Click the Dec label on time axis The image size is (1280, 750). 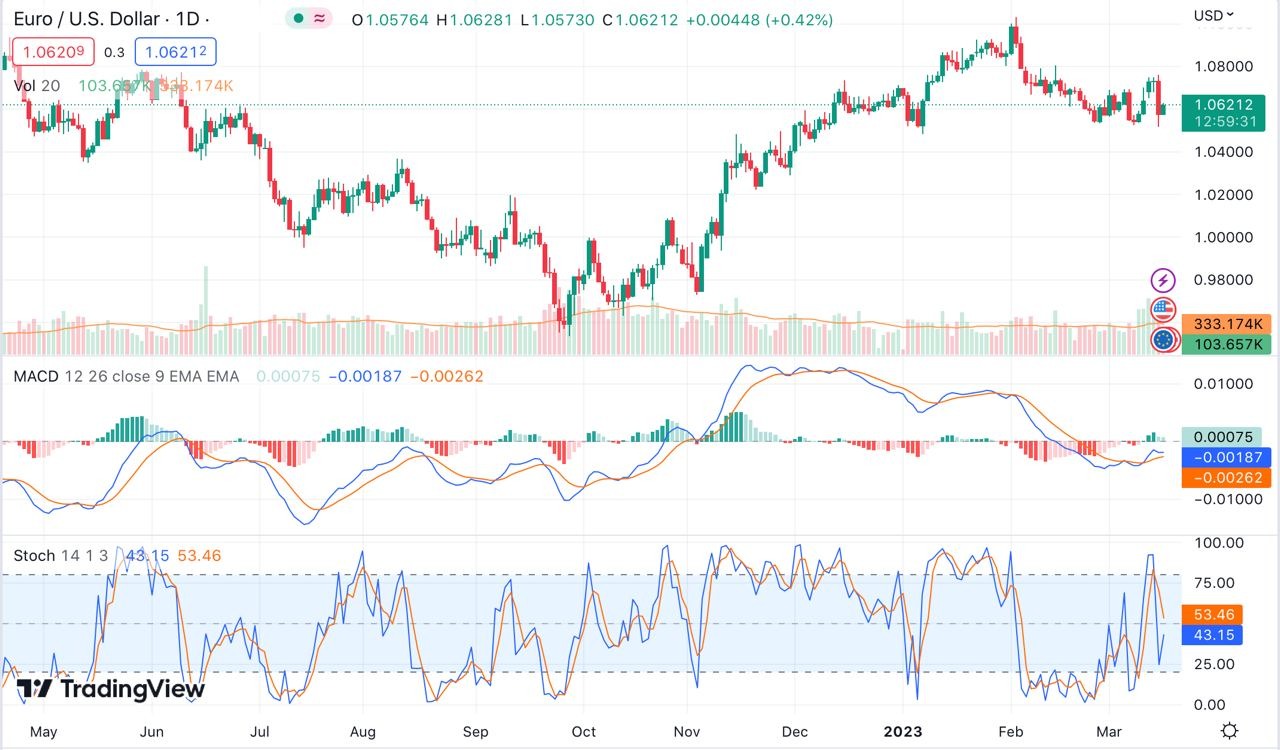(x=796, y=732)
